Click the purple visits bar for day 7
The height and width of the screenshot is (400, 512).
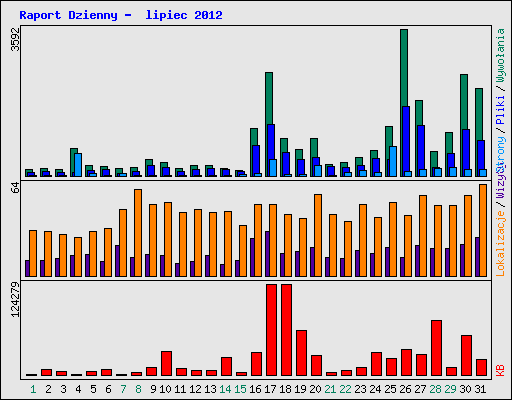point(117,261)
